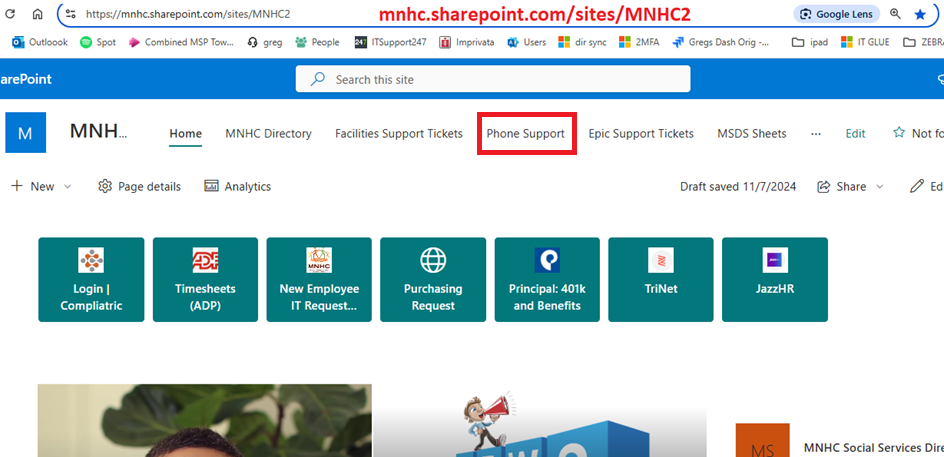Open Analytics from the command bar
944x457 pixels.
click(x=238, y=186)
